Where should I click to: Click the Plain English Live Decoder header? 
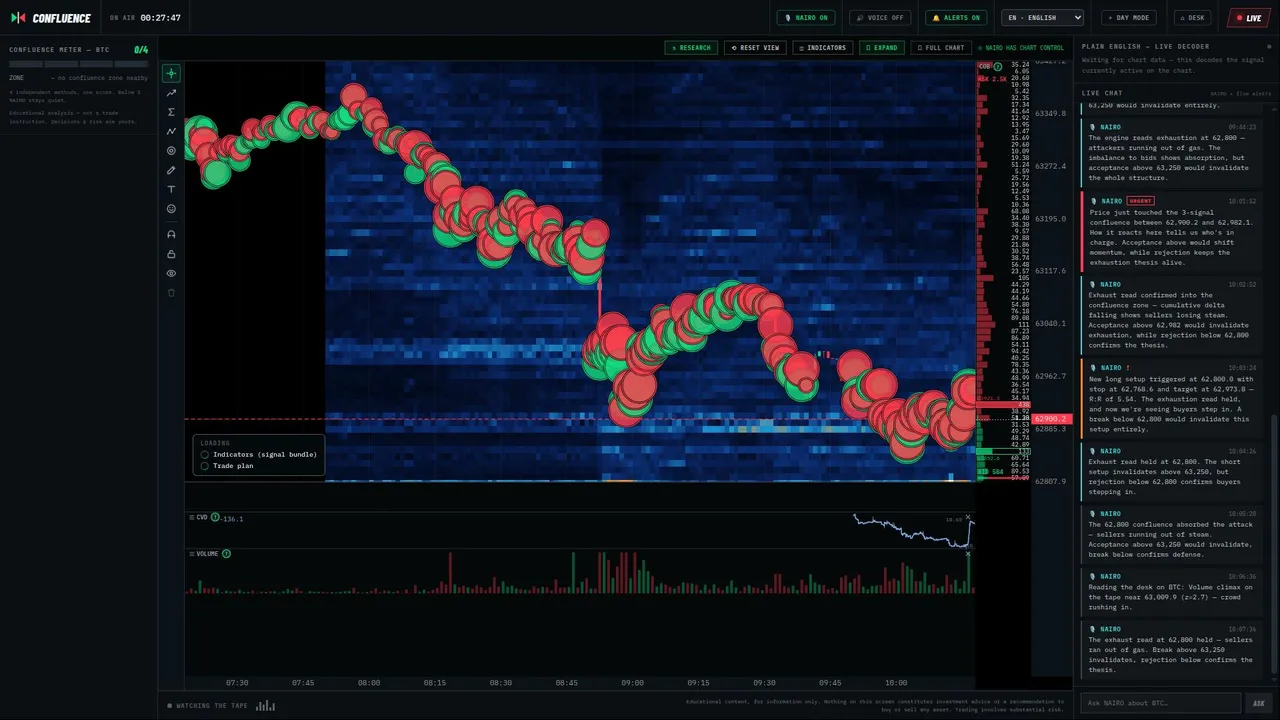[x=1145, y=47]
